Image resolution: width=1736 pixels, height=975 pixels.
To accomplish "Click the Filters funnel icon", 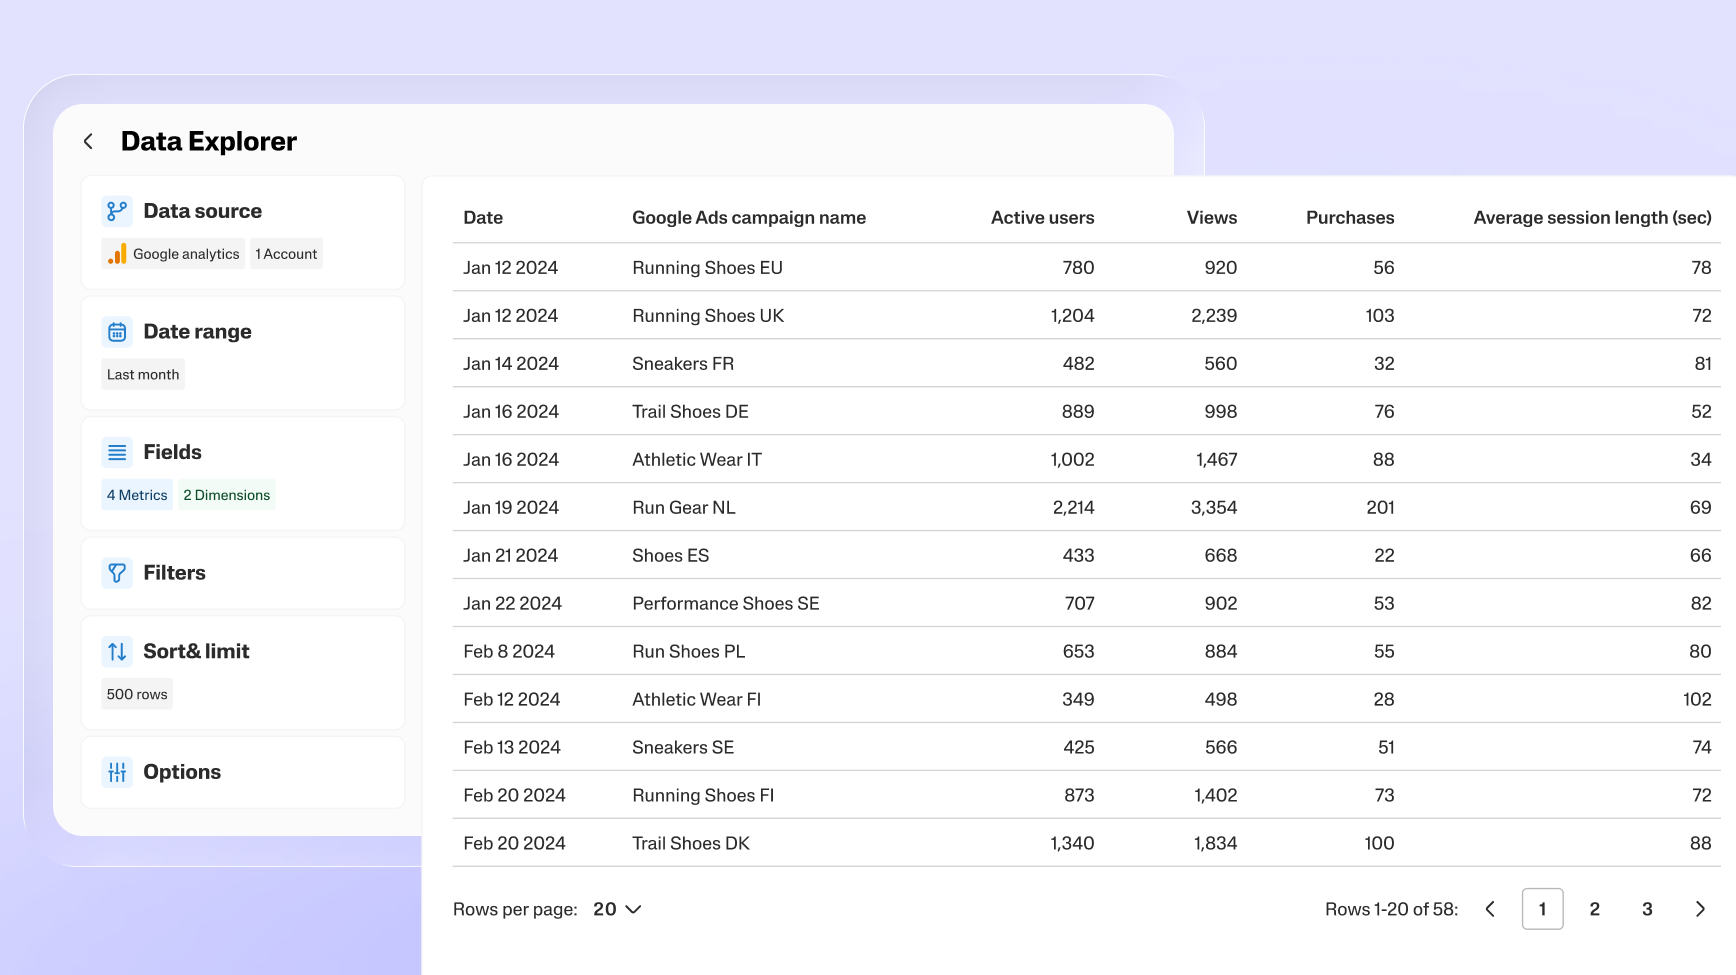I will 117,573.
